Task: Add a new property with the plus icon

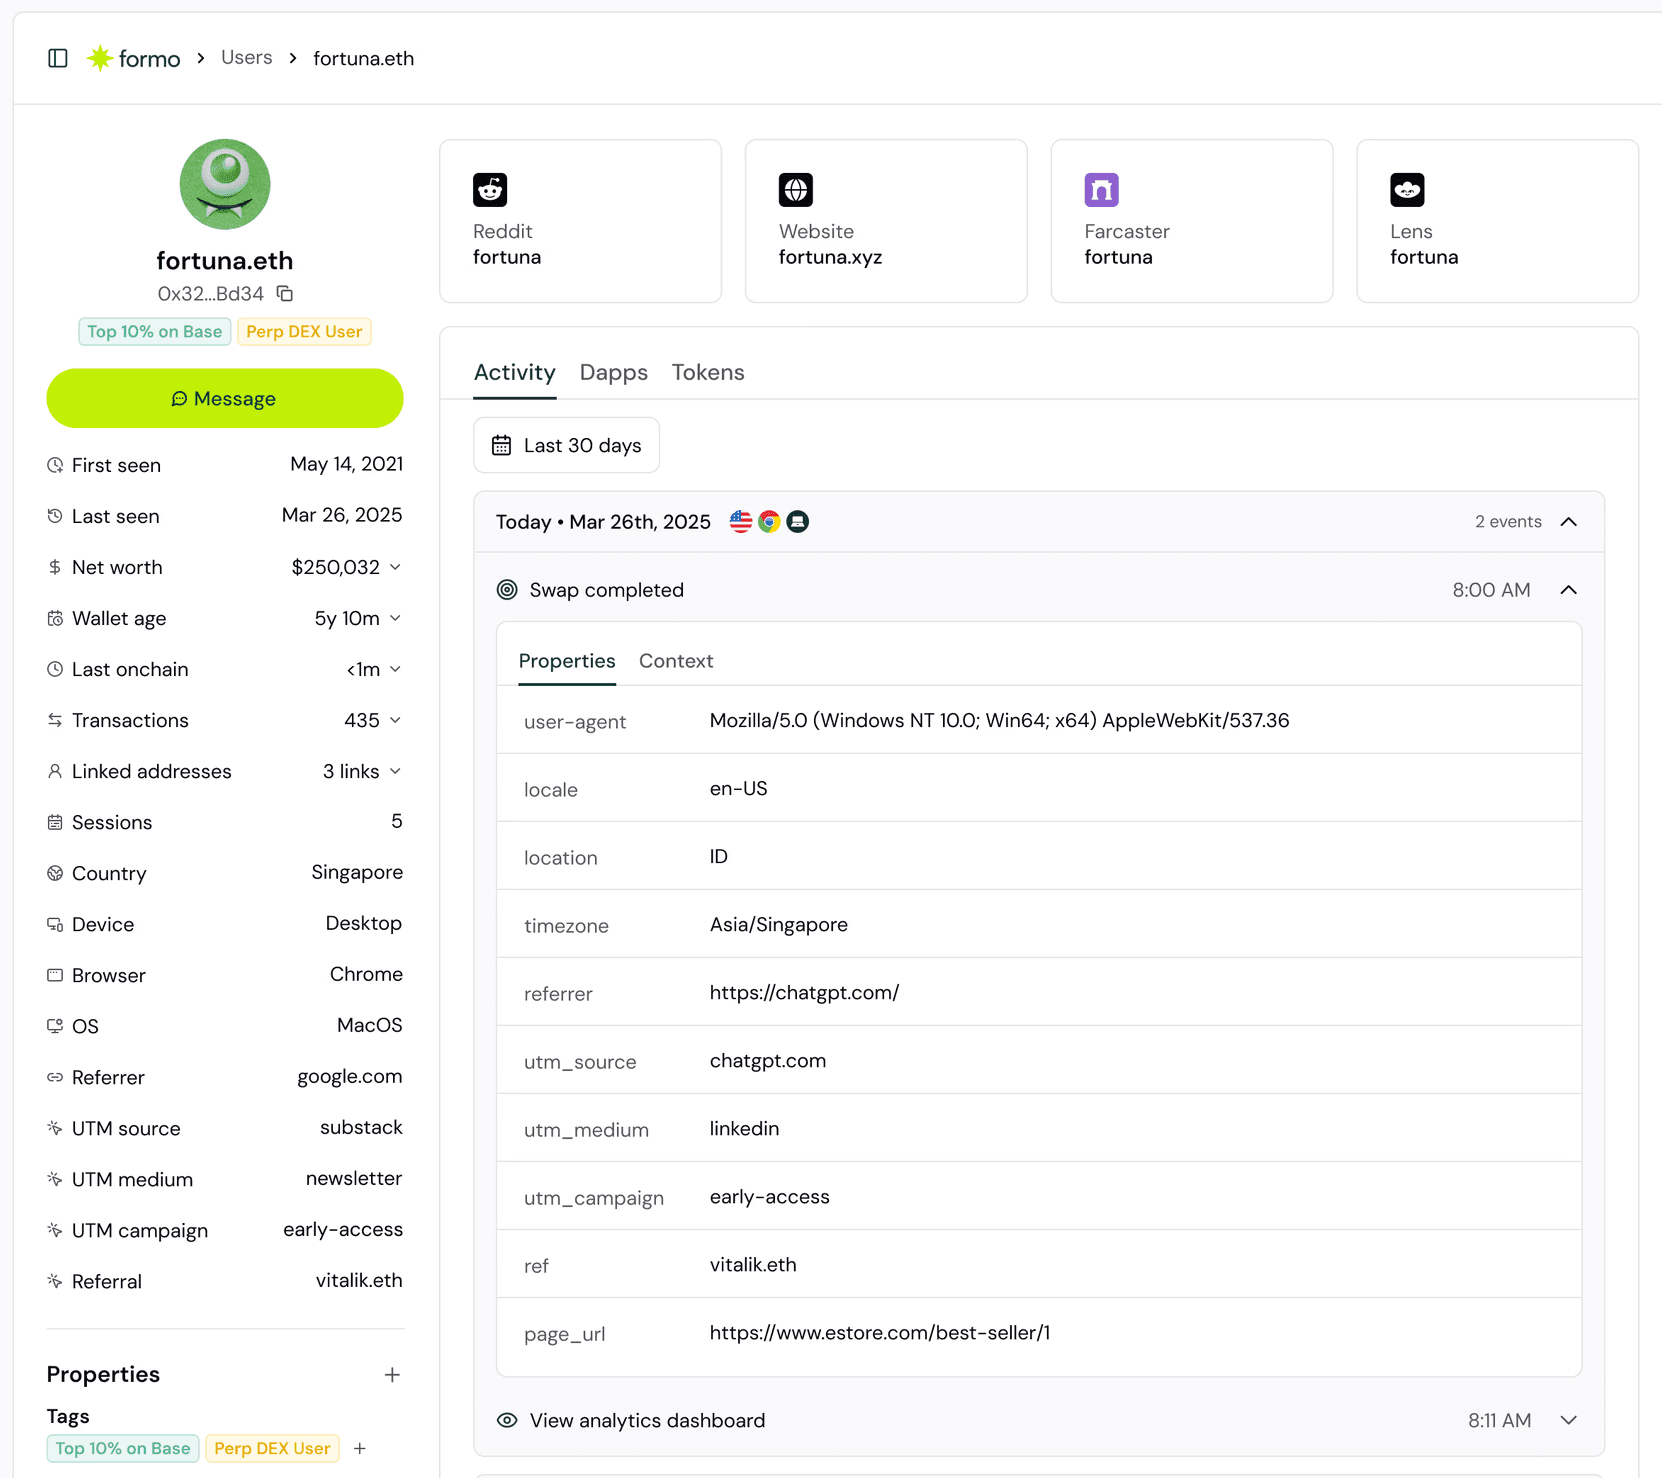Action: click(x=392, y=1375)
